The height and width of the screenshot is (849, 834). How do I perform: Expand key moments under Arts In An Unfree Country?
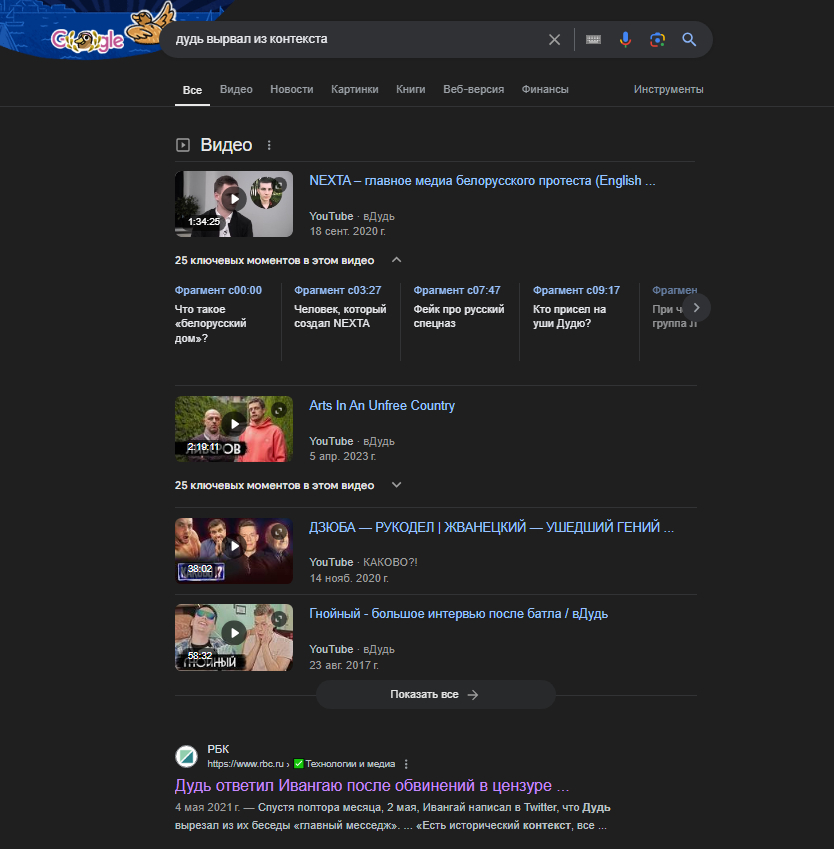pos(396,485)
